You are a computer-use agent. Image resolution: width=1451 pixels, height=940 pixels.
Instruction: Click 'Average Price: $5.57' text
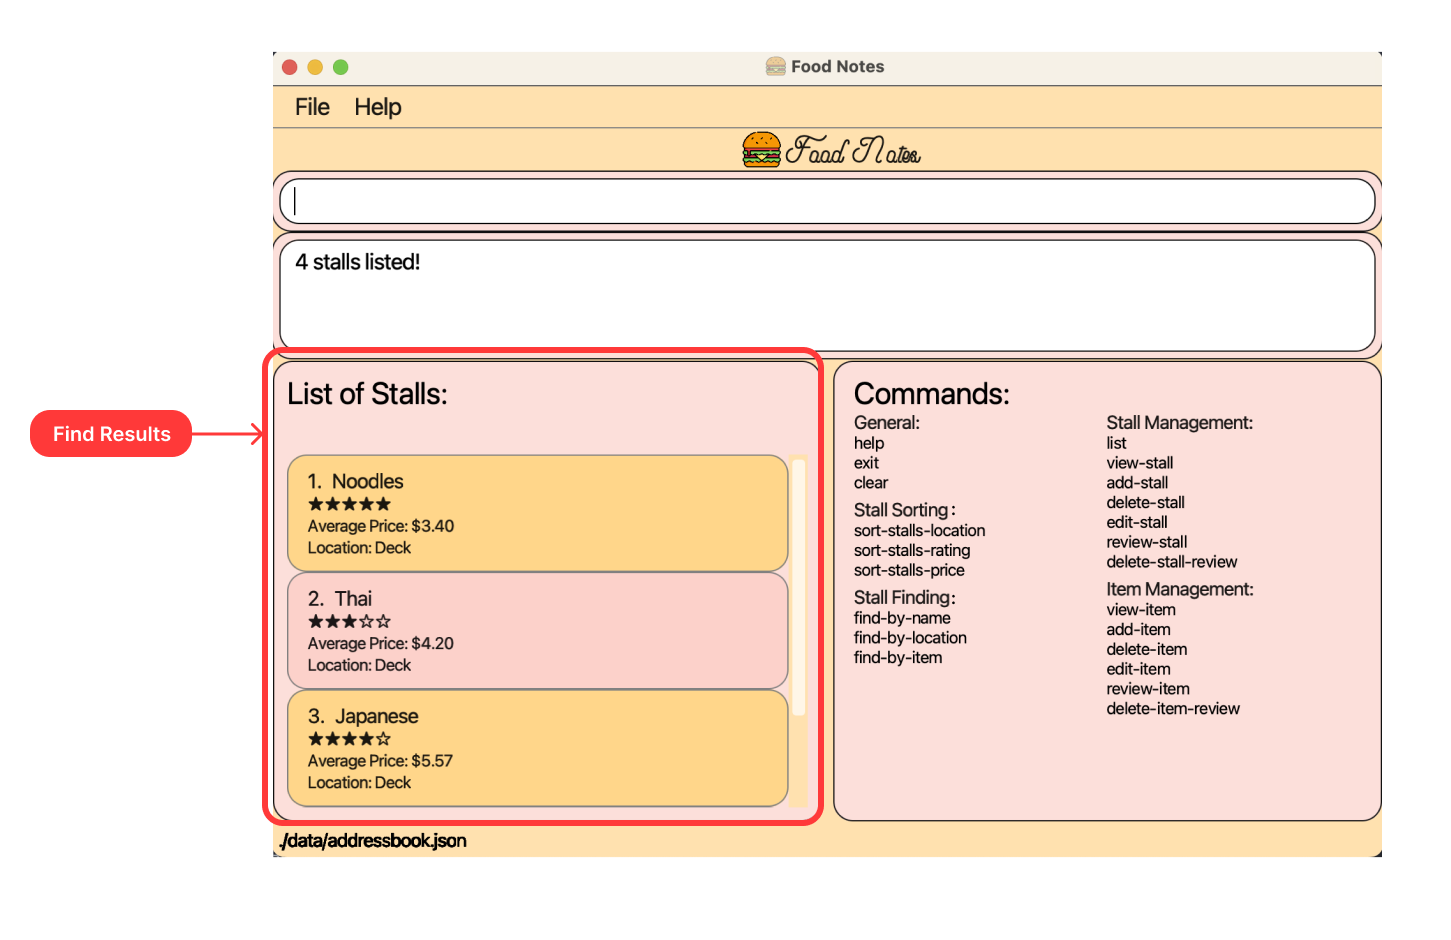tap(380, 761)
